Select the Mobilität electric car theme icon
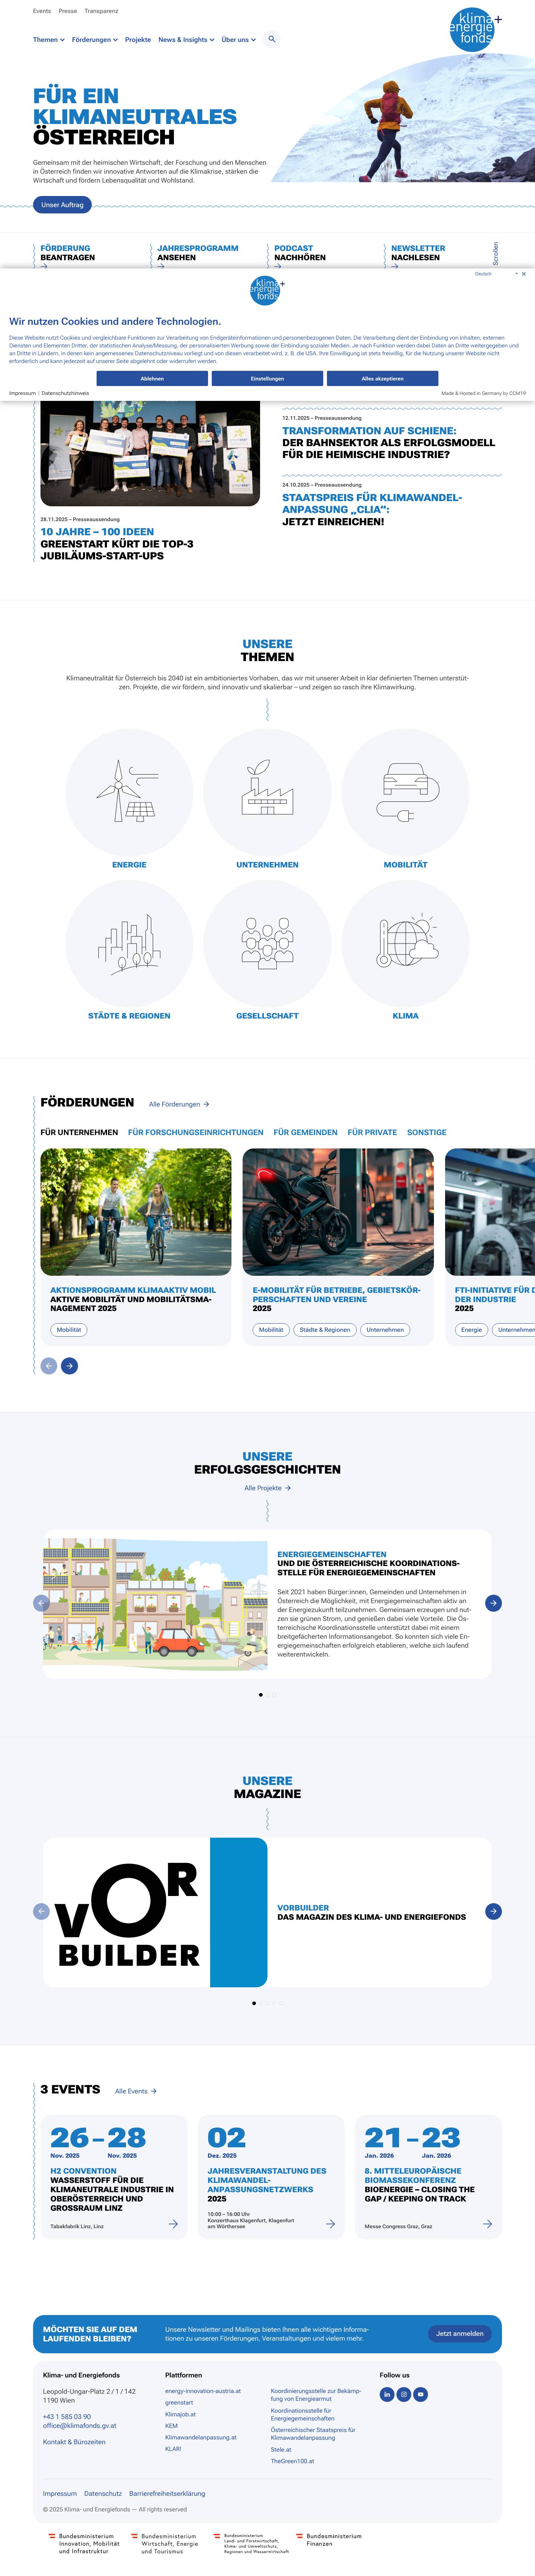 (405, 792)
